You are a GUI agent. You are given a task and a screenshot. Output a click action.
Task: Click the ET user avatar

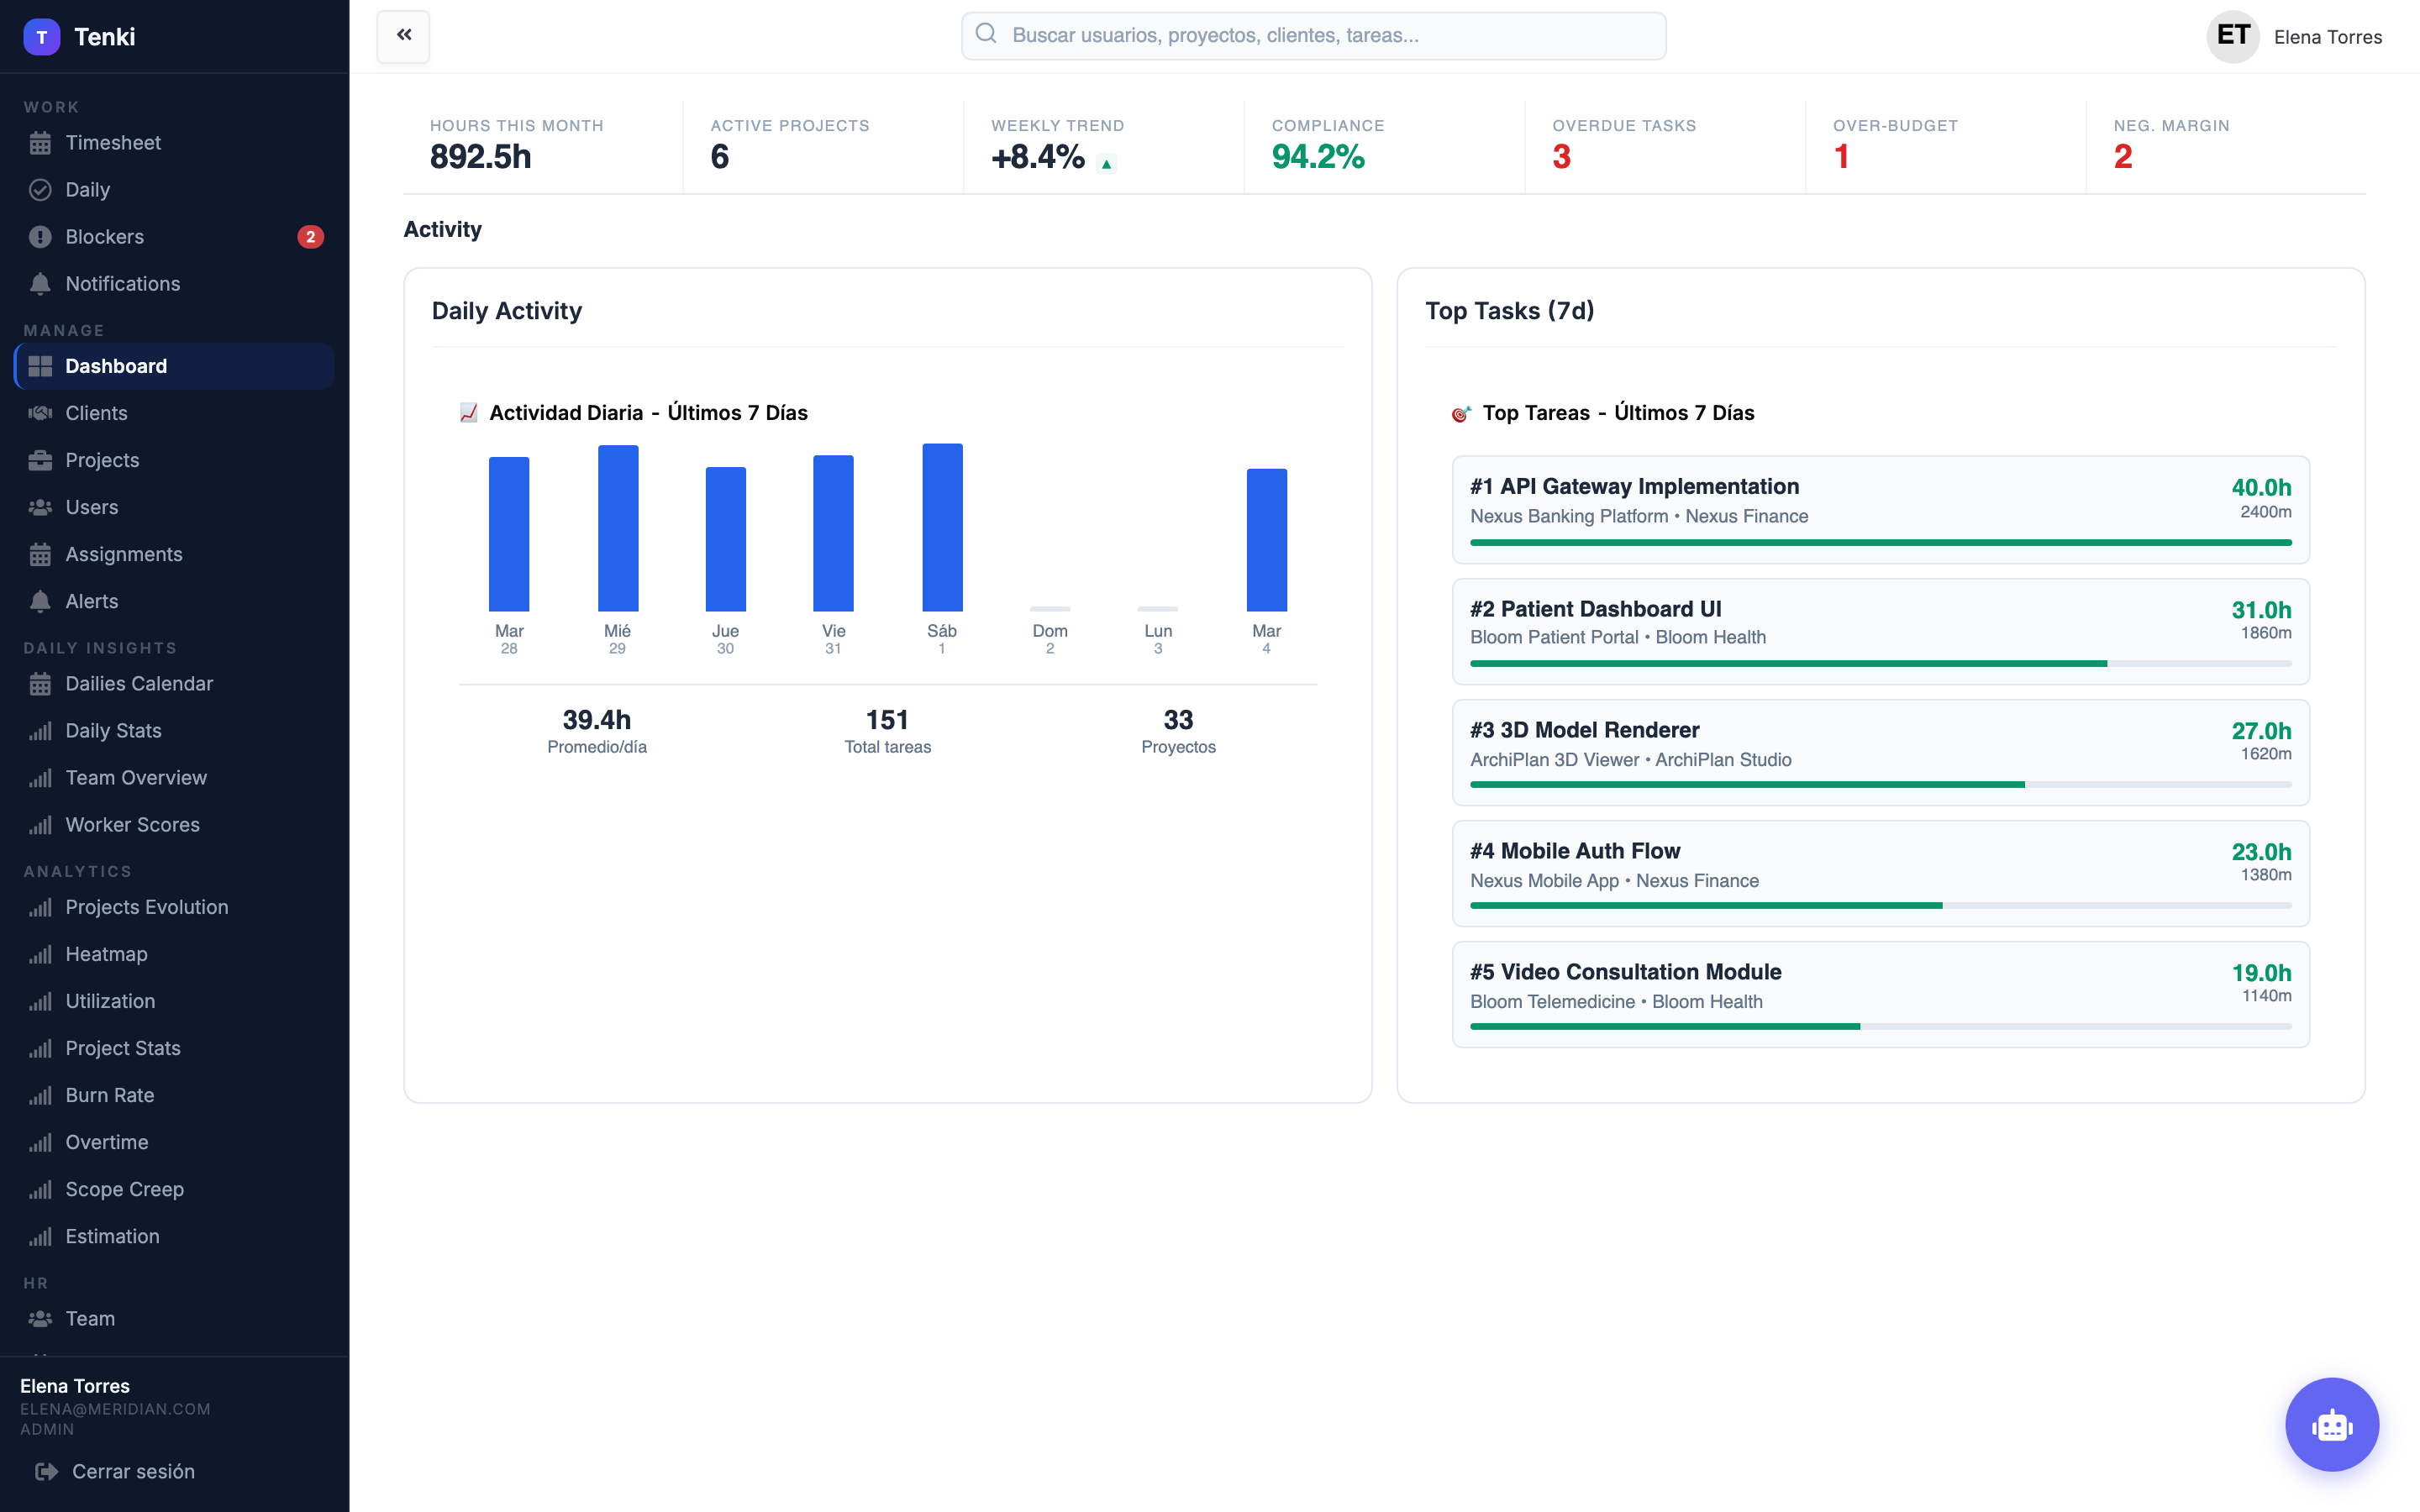[x=2232, y=37]
